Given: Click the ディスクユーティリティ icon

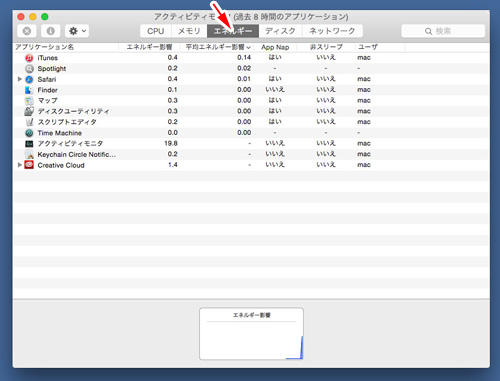Looking at the screenshot, I should point(29,111).
